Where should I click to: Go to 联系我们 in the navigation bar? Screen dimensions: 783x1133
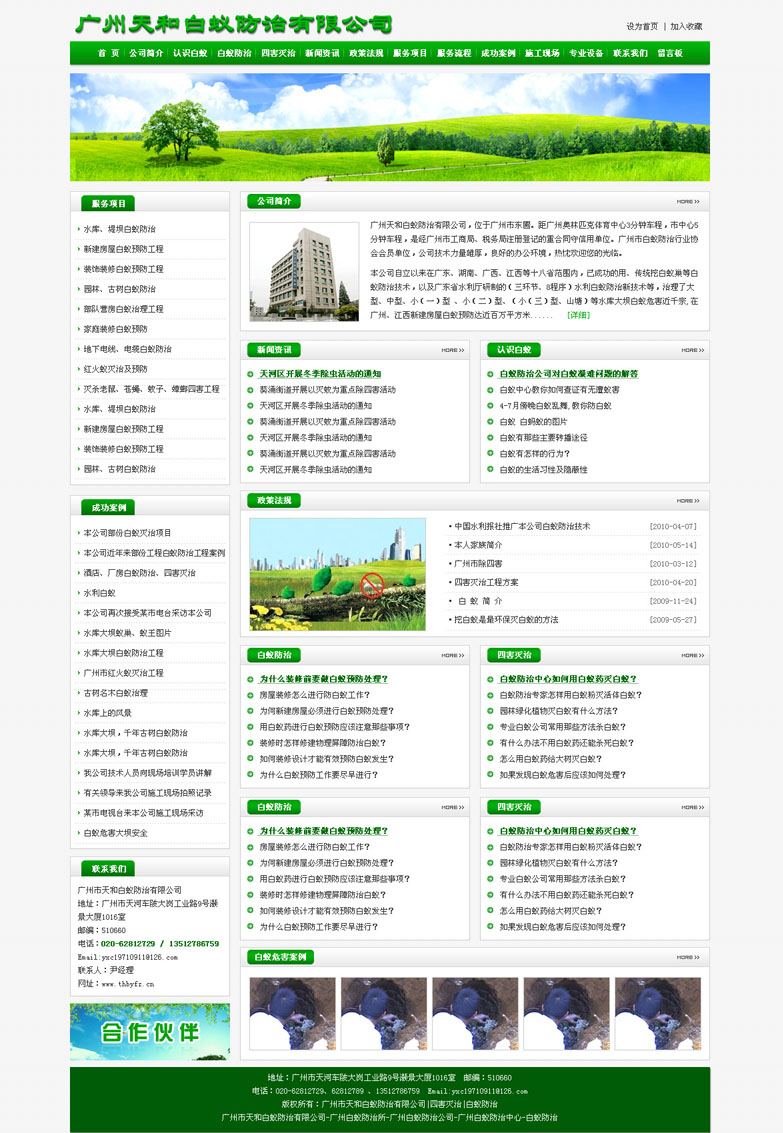(x=630, y=53)
